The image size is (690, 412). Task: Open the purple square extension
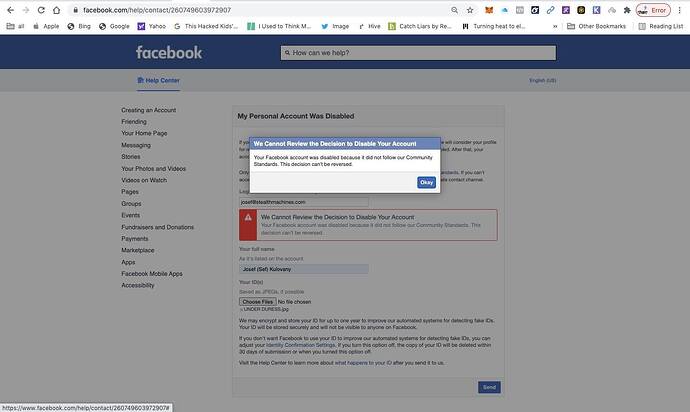(566, 10)
